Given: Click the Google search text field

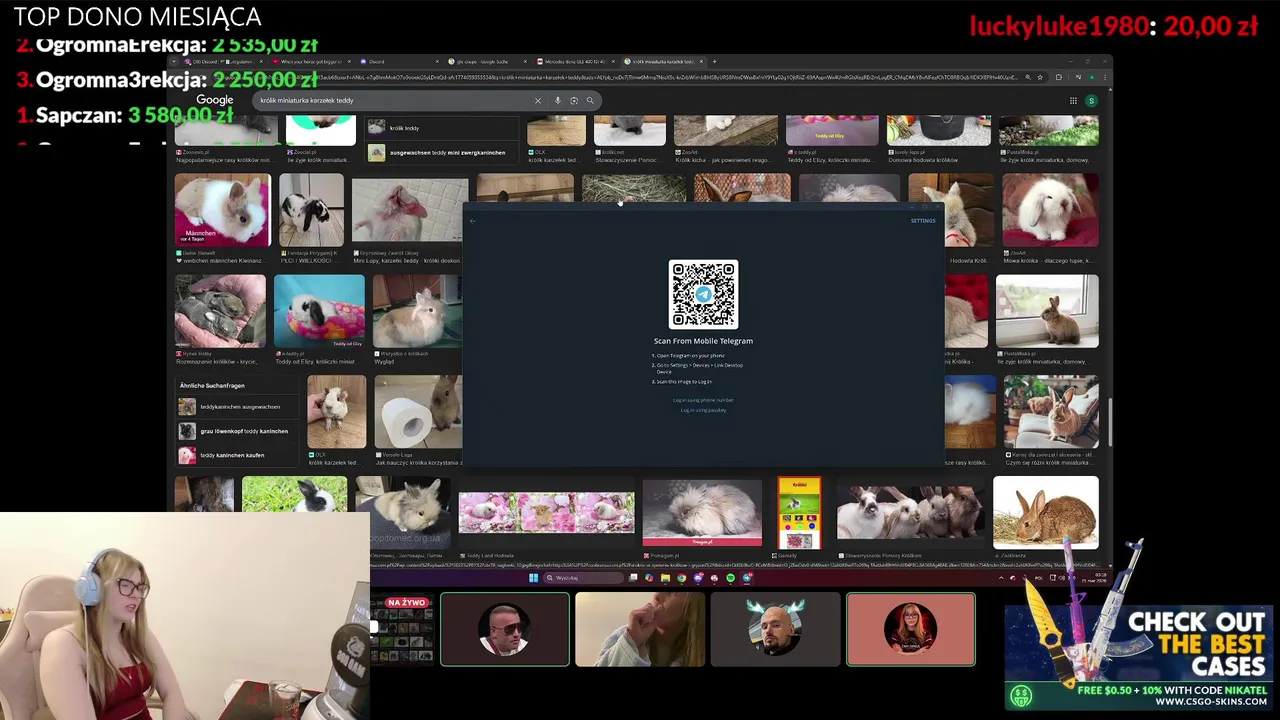Looking at the screenshot, I should [x=395, y=100].
